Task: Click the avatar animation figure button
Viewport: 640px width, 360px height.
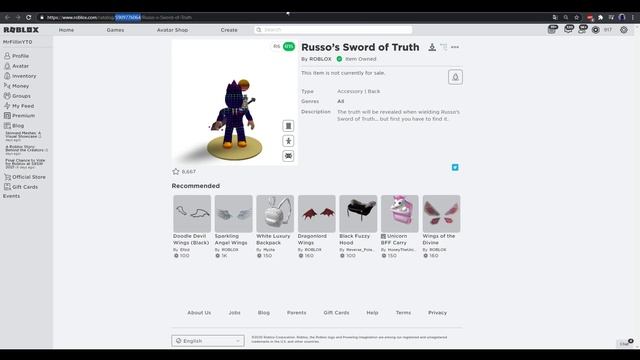Action: pos(288,141)
